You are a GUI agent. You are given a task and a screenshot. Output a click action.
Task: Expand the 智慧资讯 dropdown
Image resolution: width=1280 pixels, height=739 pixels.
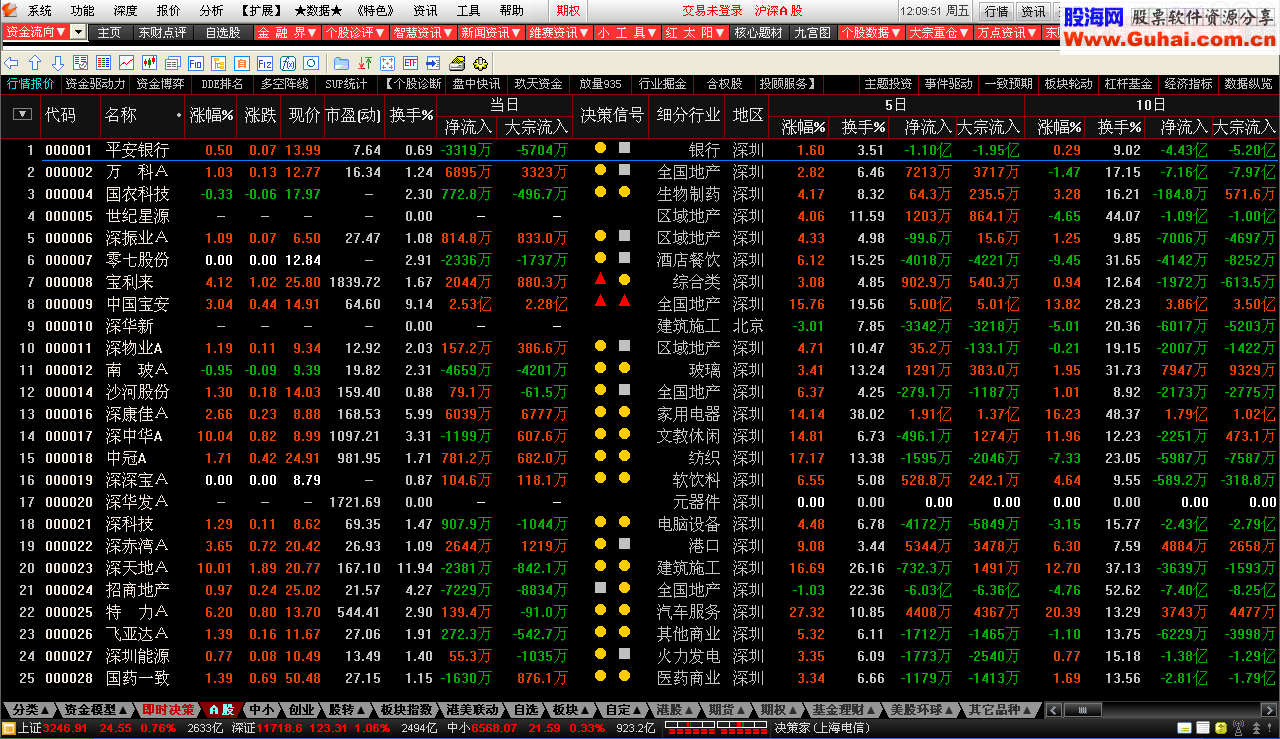[x=424, y=32]
